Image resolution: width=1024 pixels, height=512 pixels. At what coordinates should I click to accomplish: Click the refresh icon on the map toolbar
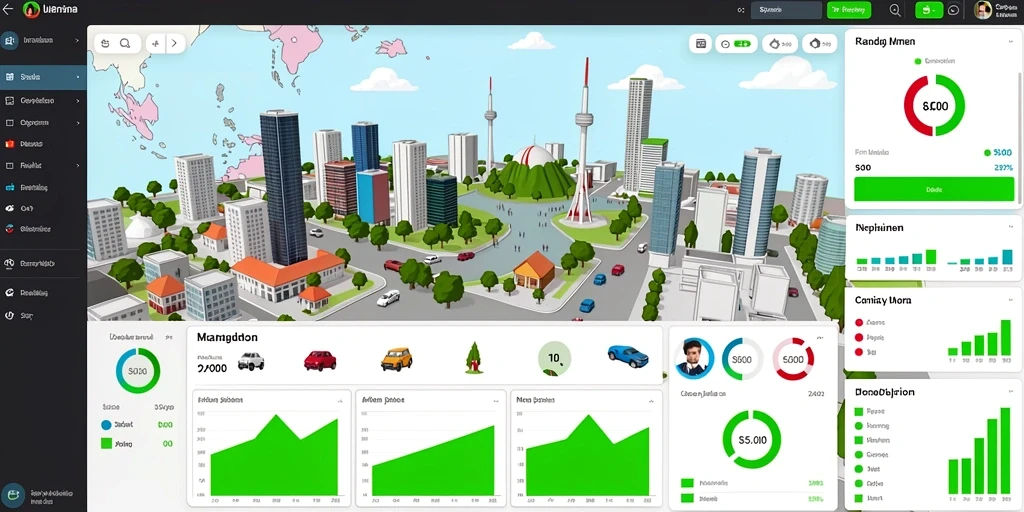click(106, 44)
